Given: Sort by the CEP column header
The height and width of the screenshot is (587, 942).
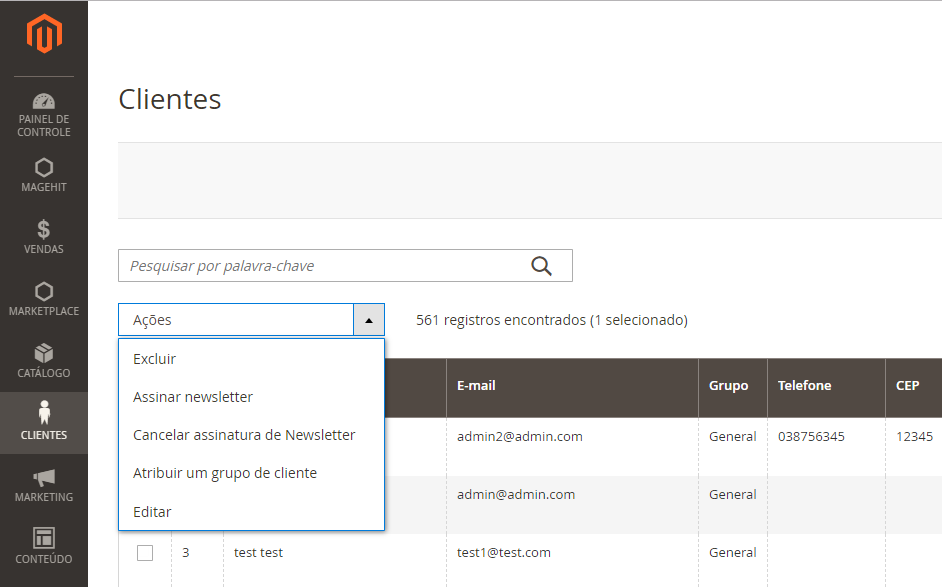Looking at the screenshot, I should click(914, 388).
